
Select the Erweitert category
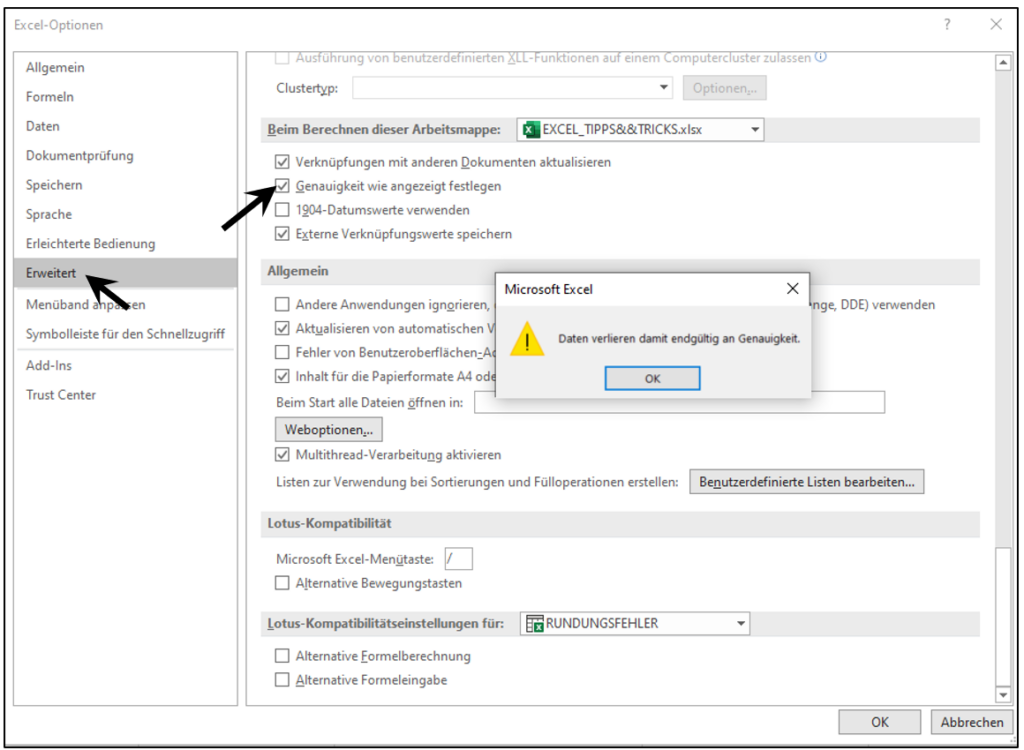[125, 273]
